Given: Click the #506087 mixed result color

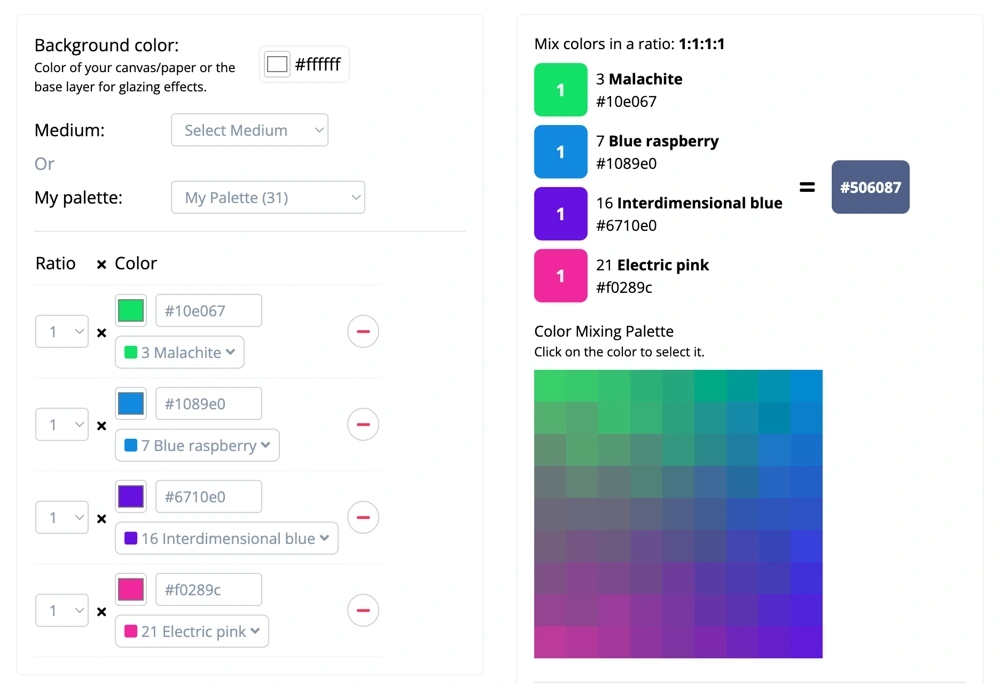Looking at the screenshot, I should pyautogui.click(x=870, y=187).
